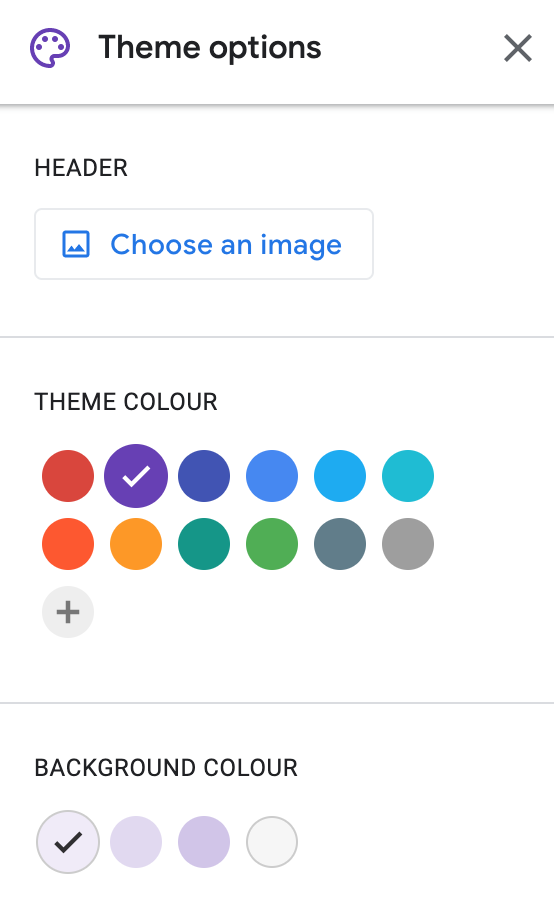Close the Theme options panel
The height and width of the screenshot is (910, 554).
pyautogui.click(x=517, y=48)
